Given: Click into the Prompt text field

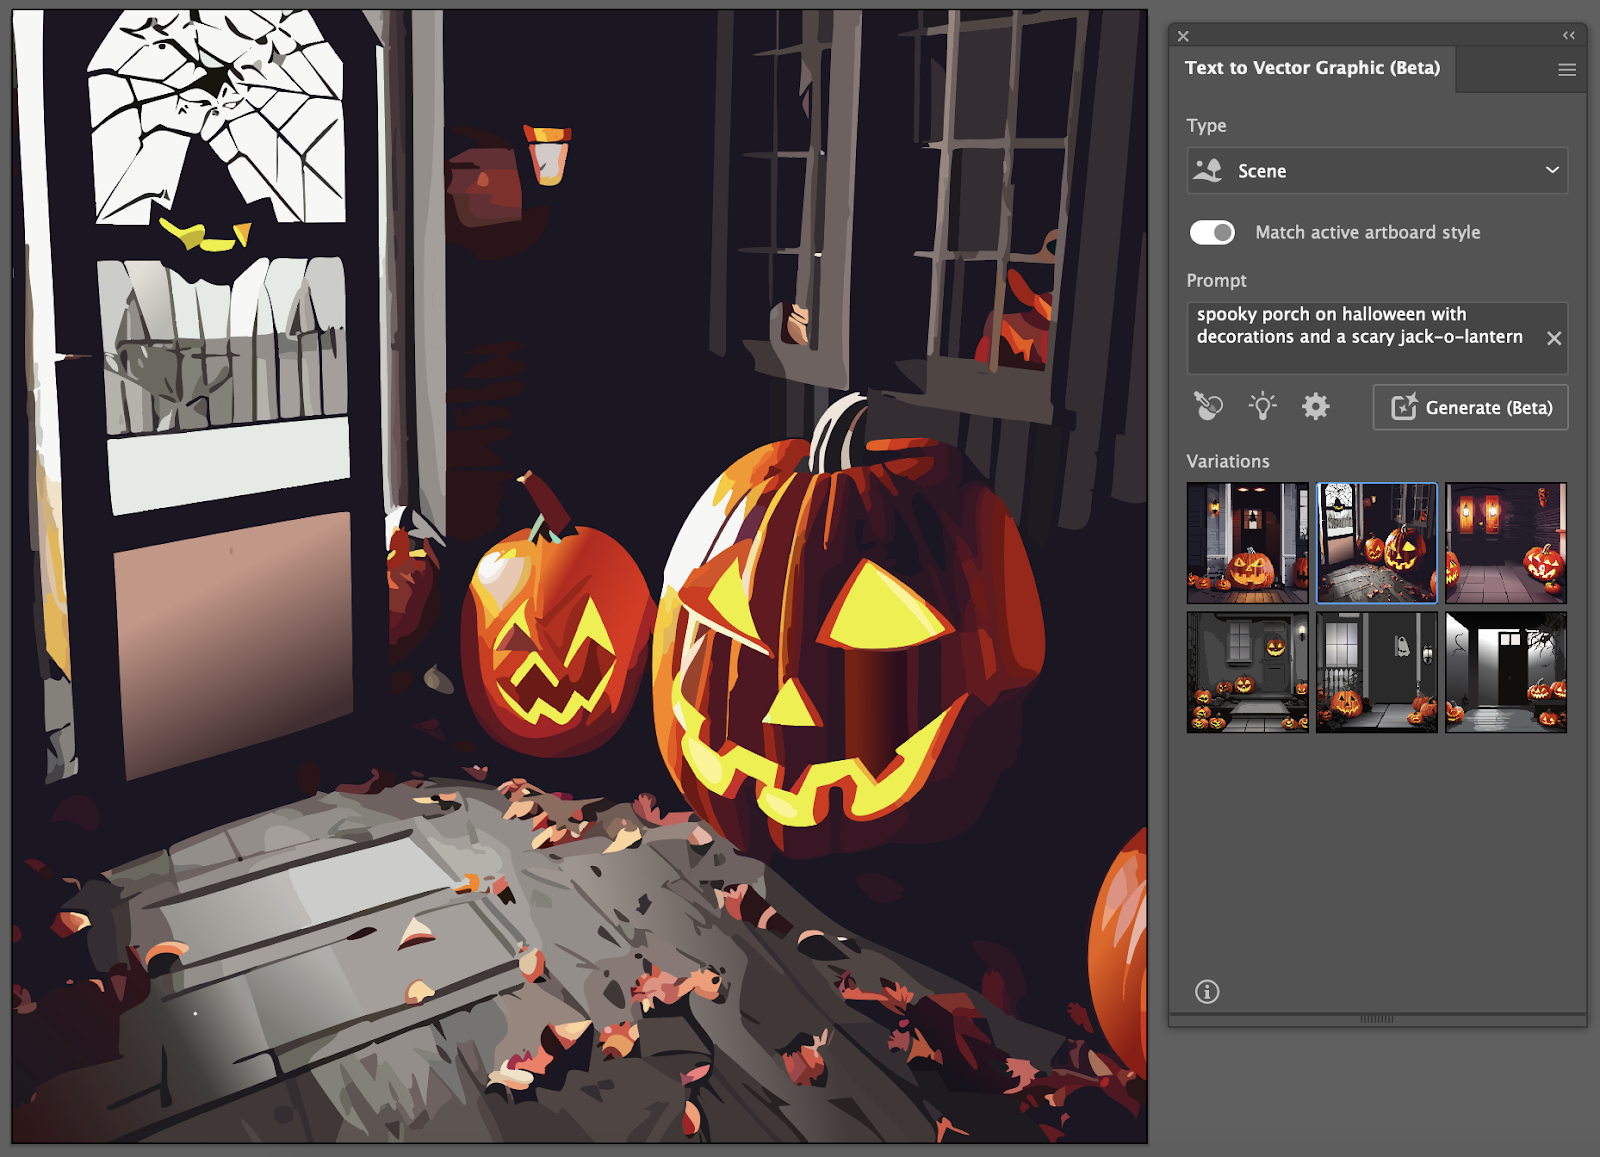Looking at the screenshot, I should pyautogui.click(x=1360, y=337).
